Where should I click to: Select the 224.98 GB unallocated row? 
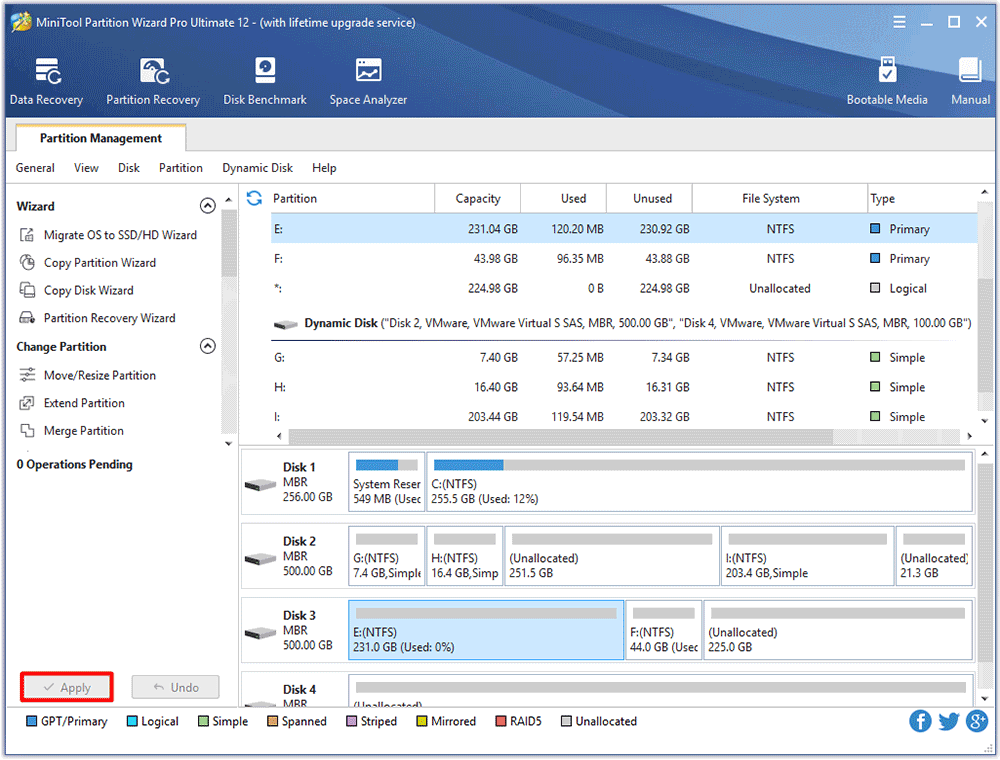click(x=624, y=288)
